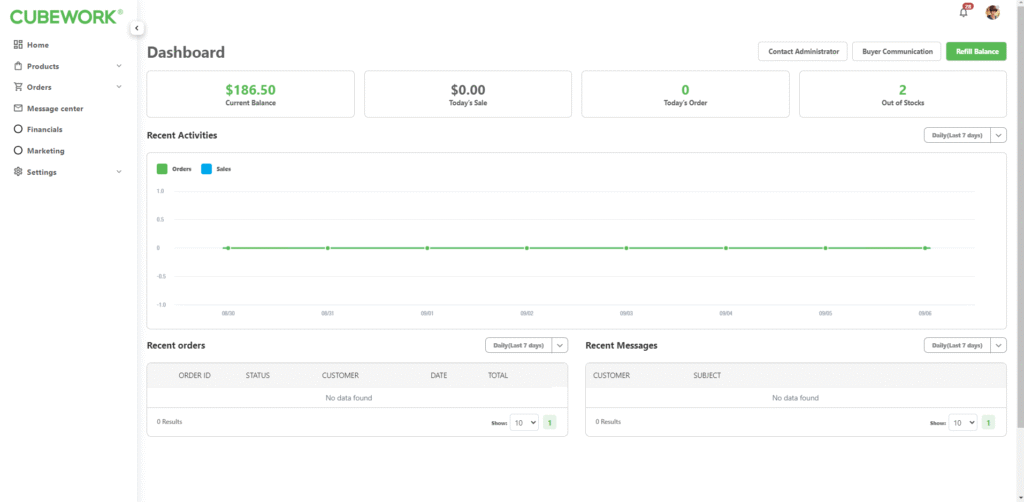Click the Message center envelope icon
Viewport: 1024px width, 502px height.
click(x=18, y=108)
